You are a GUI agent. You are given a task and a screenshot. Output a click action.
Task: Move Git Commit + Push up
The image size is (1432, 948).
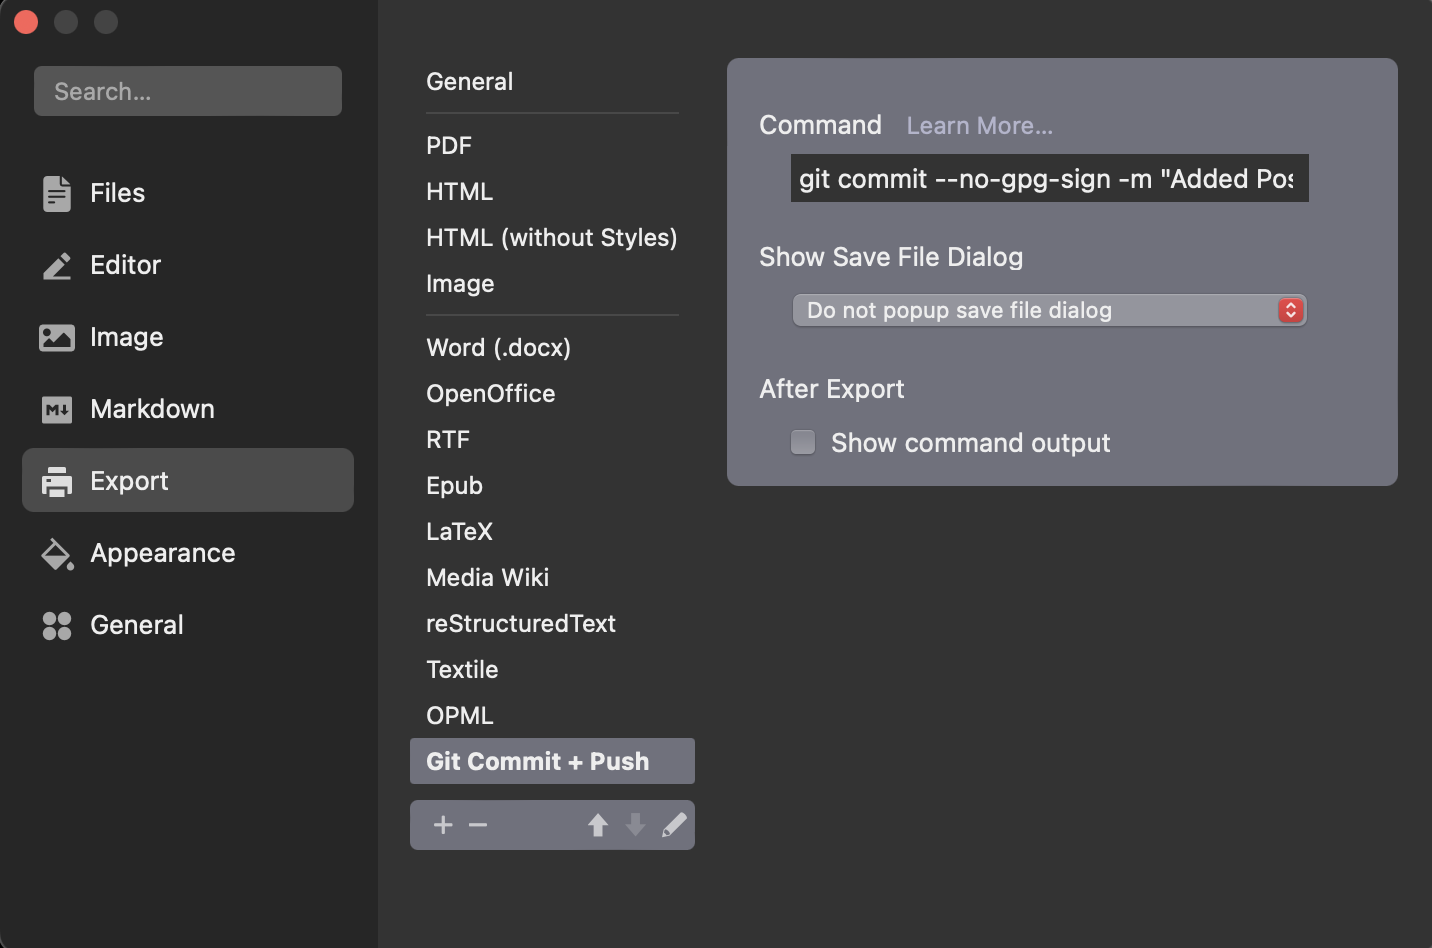point(598,825)
